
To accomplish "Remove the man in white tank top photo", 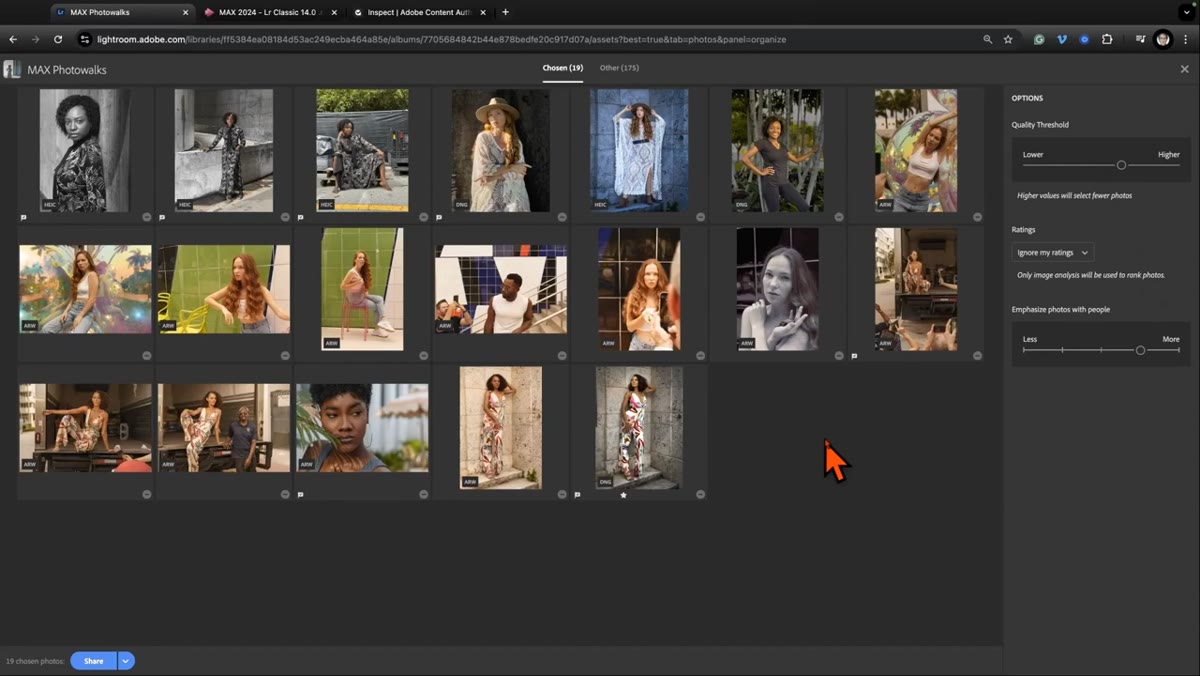I will [562, 355].
